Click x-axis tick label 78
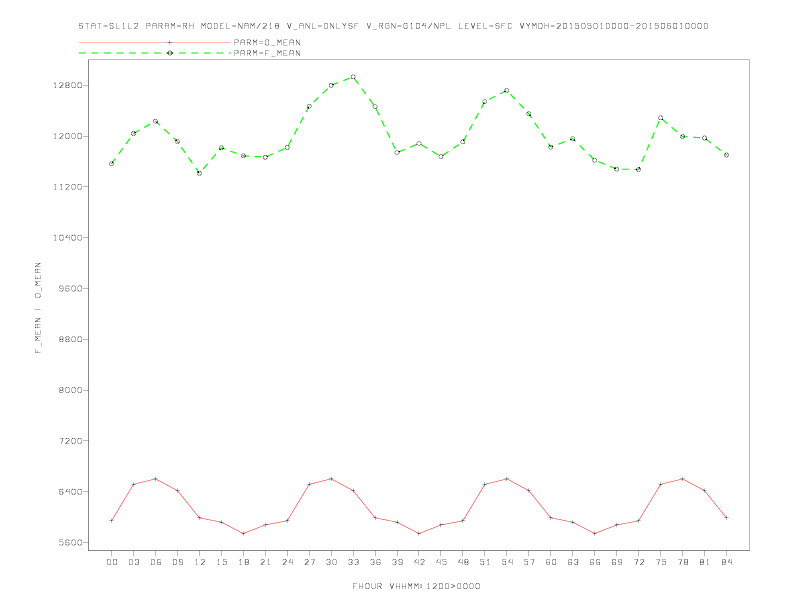 pyautogui.click(x=682, y=562)
